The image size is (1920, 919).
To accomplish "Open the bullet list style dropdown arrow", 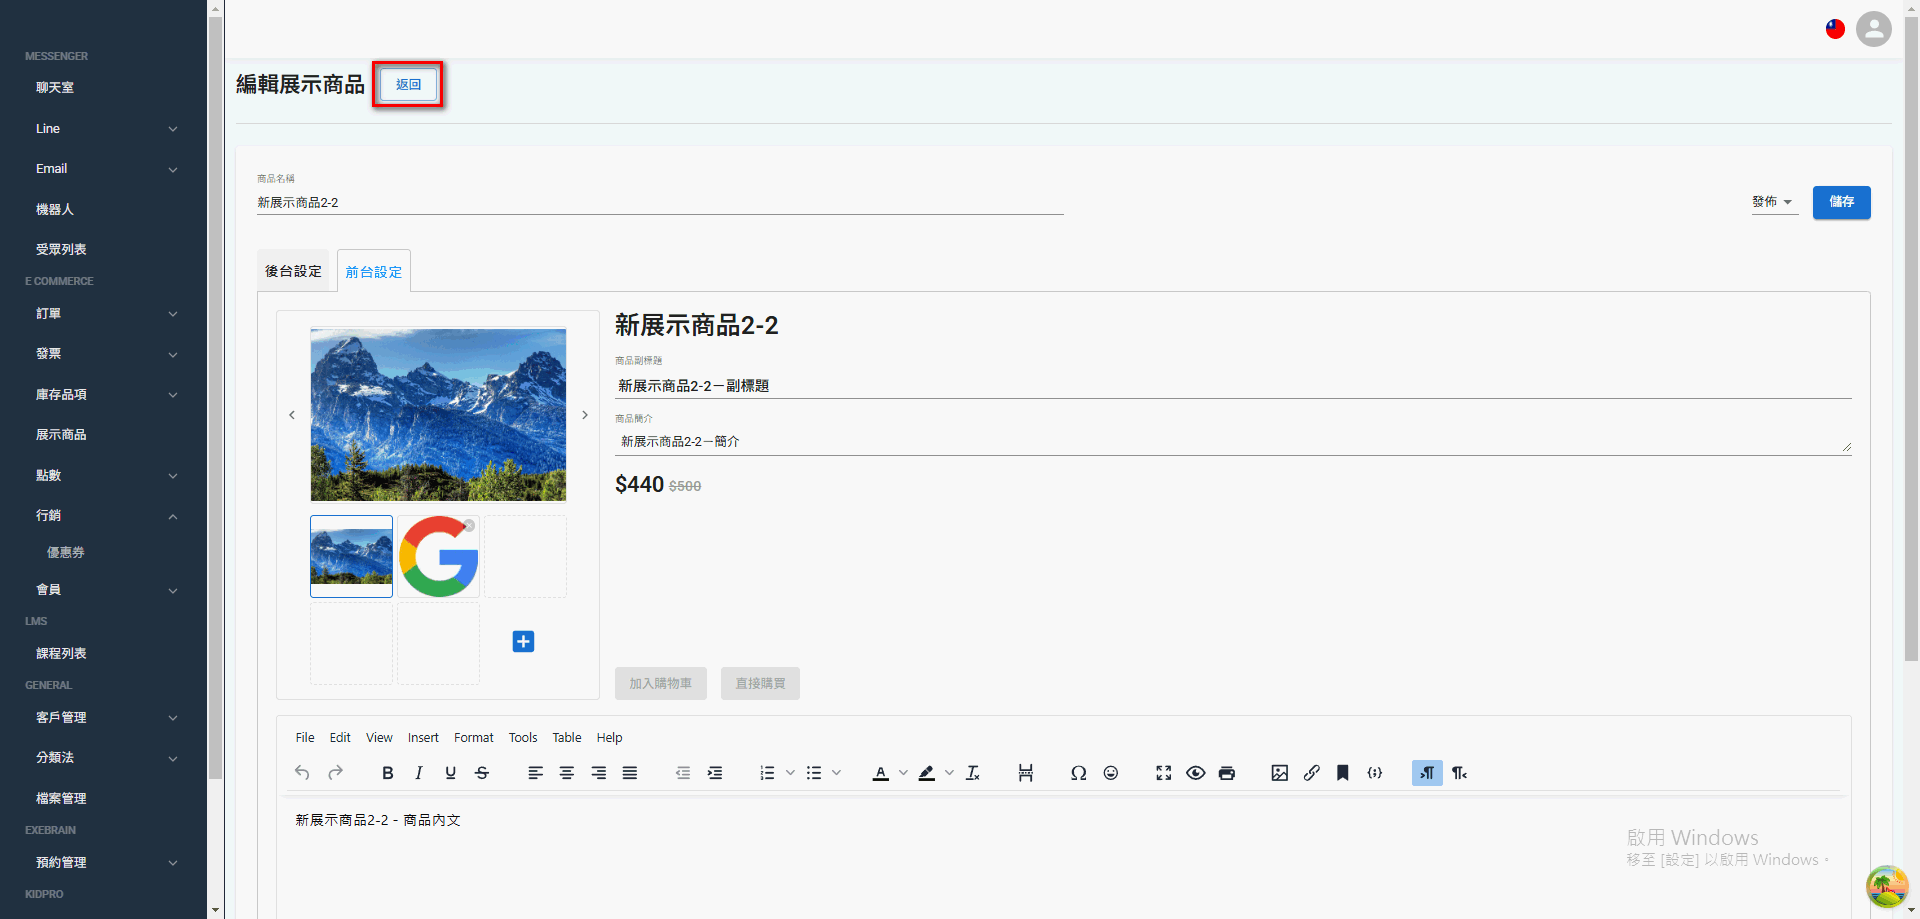I will (x=837, y=773).
